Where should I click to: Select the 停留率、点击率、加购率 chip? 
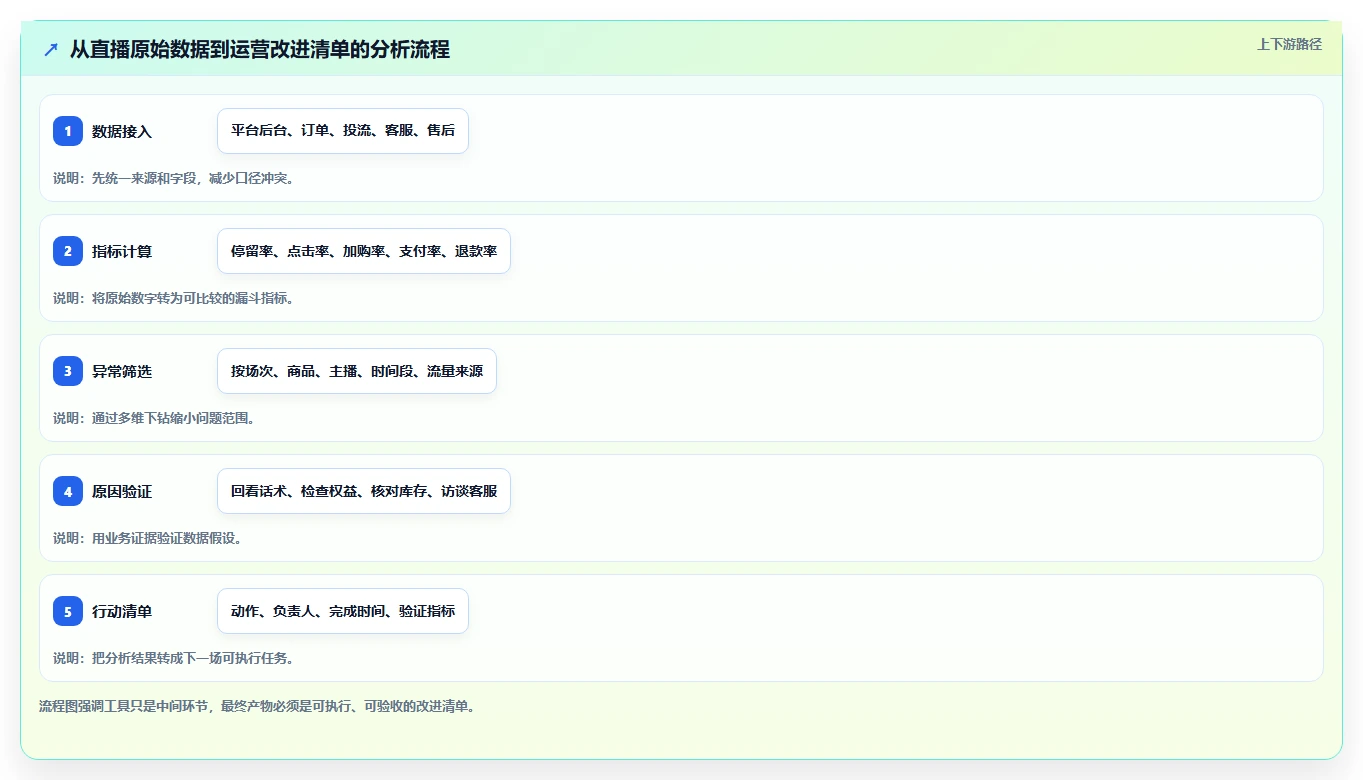364,251
